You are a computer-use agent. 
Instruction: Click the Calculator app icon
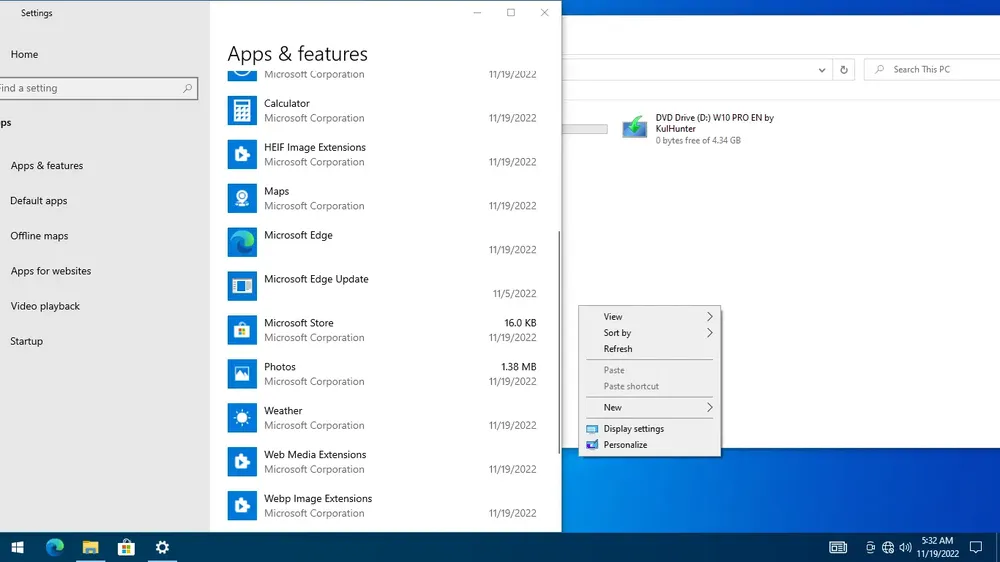tap(242, 110)
